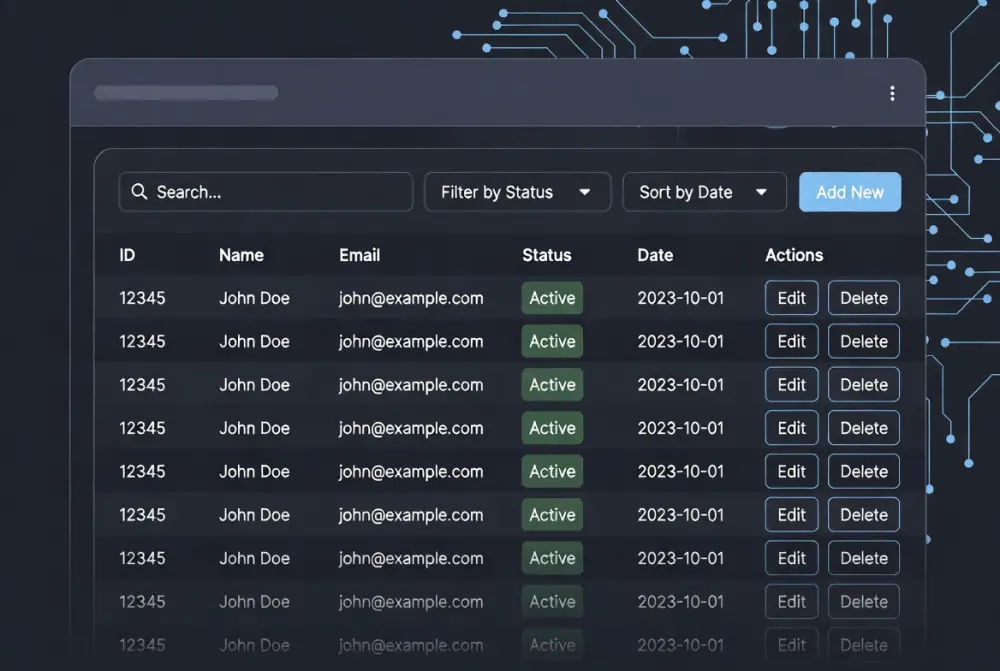The image size is (1000, 671).
Task: Click the Add New button
Action: pyautogui.click(x=850, y=191)
